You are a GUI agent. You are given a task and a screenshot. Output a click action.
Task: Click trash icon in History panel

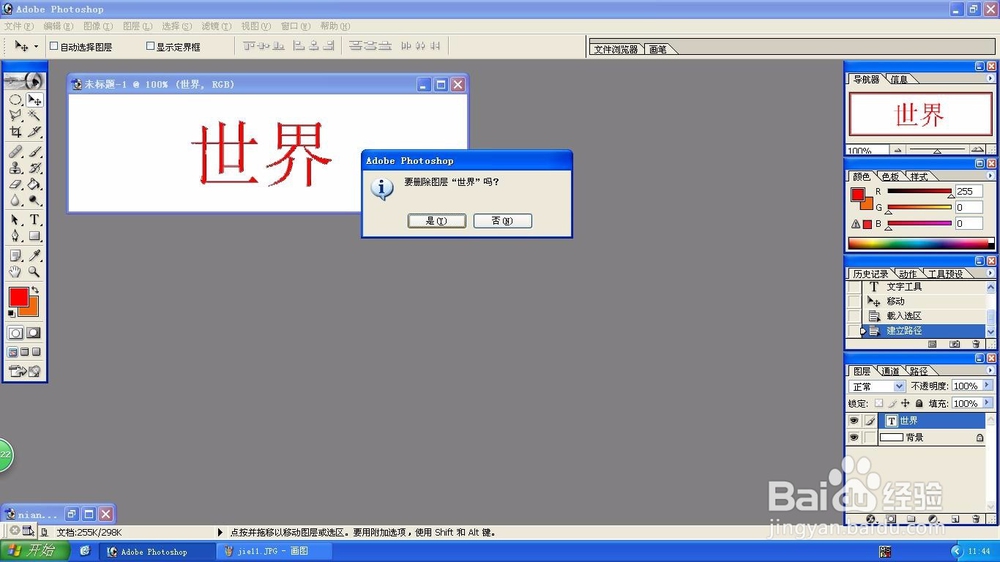coord(976,344)
